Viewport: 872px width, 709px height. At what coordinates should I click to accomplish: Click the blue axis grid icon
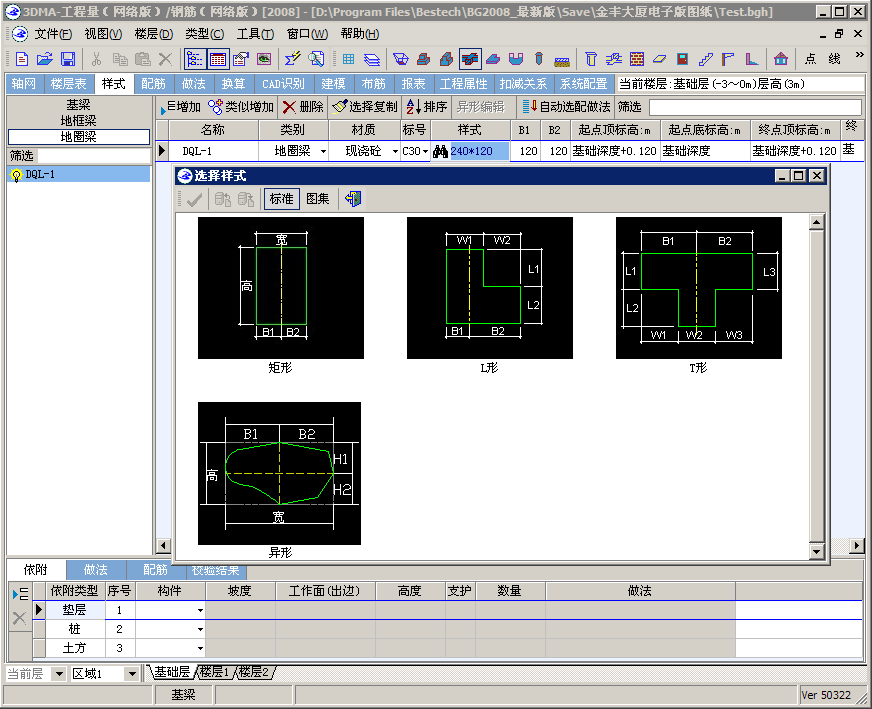349,59
